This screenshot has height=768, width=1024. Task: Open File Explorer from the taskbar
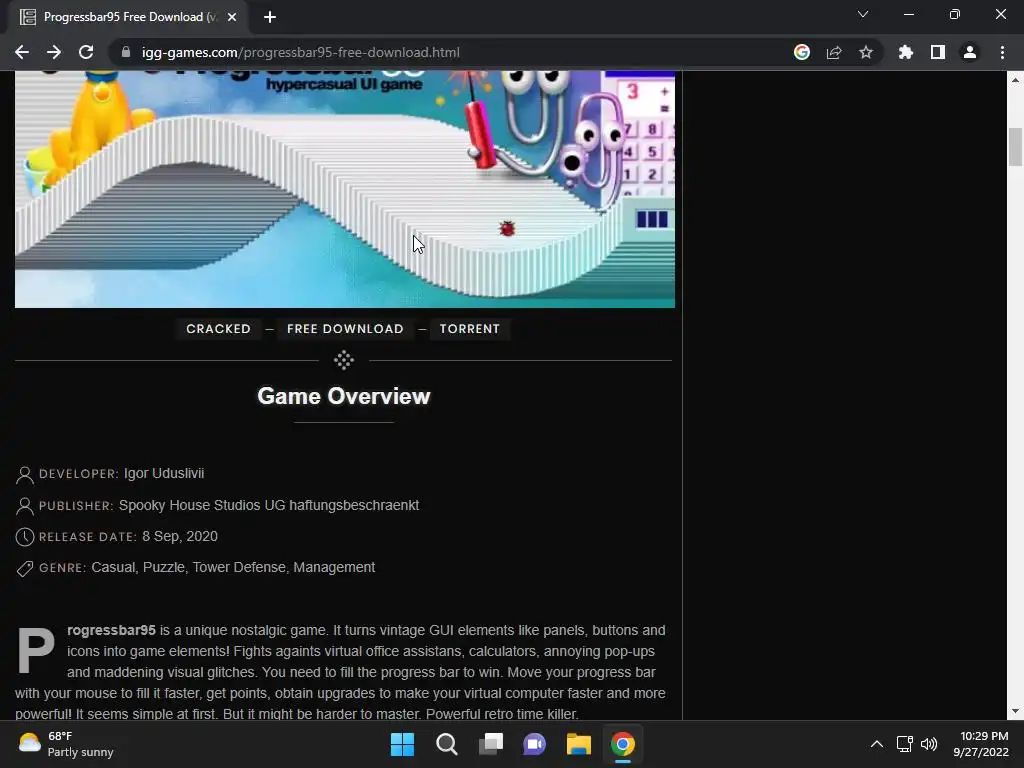click(579, 744)
